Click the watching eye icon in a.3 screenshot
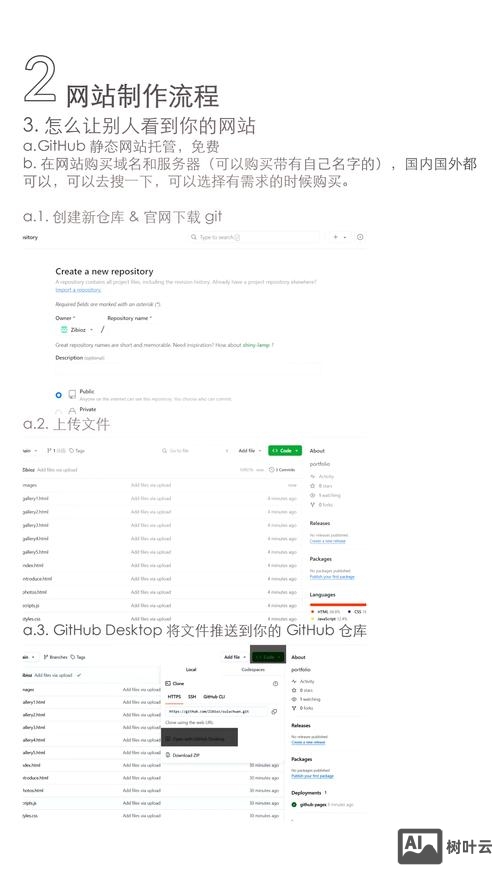Viewport: 500px width, 875px height. coord(294,699)
